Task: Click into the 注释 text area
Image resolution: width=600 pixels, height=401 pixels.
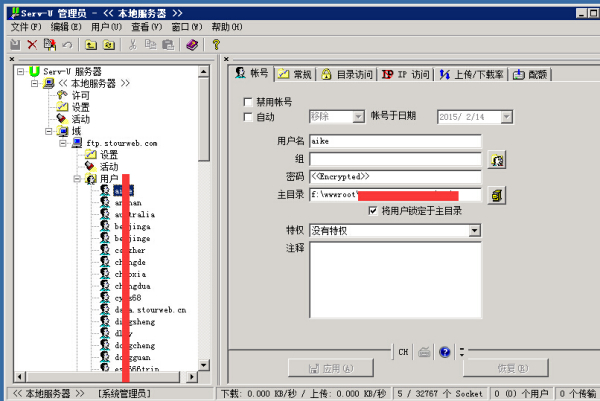Action: 395,280
